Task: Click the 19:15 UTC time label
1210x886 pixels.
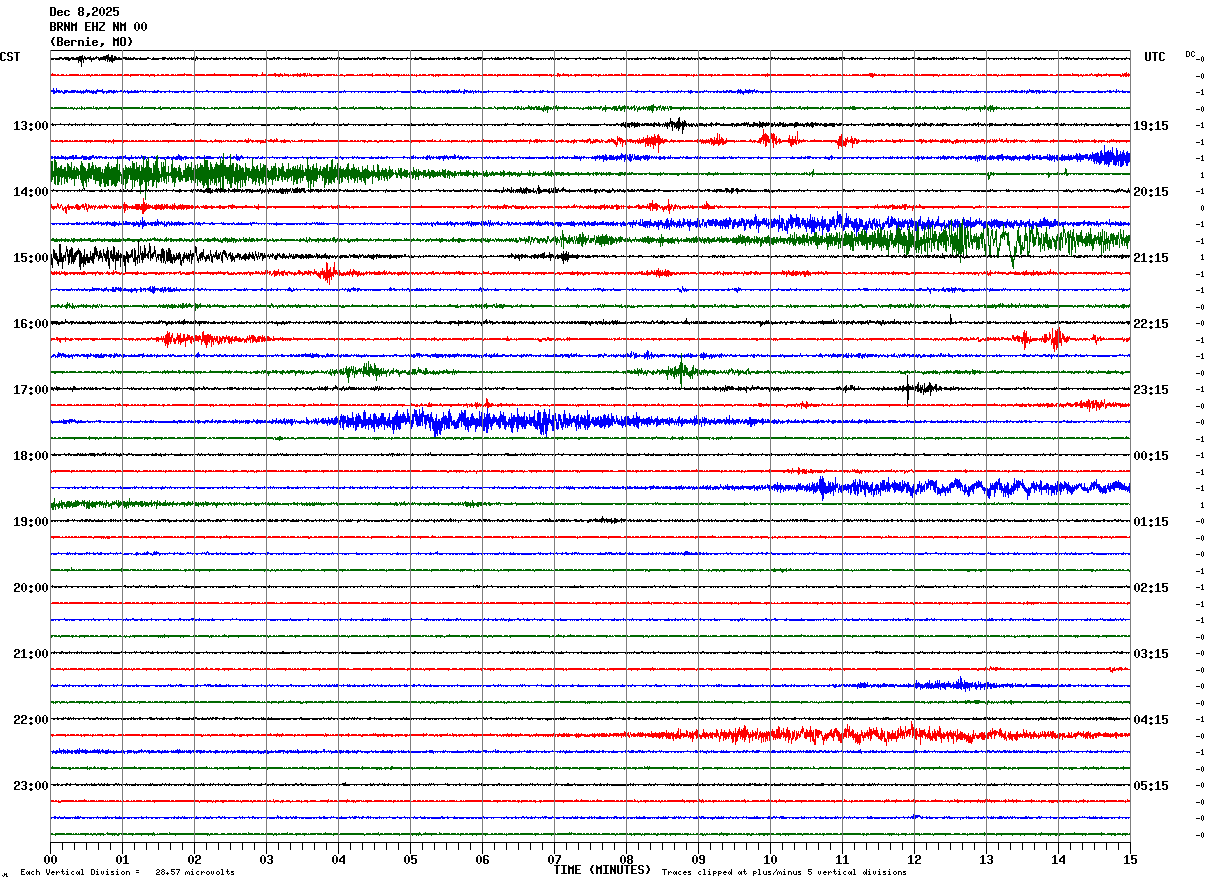Action: click(x=1151, y=126)
